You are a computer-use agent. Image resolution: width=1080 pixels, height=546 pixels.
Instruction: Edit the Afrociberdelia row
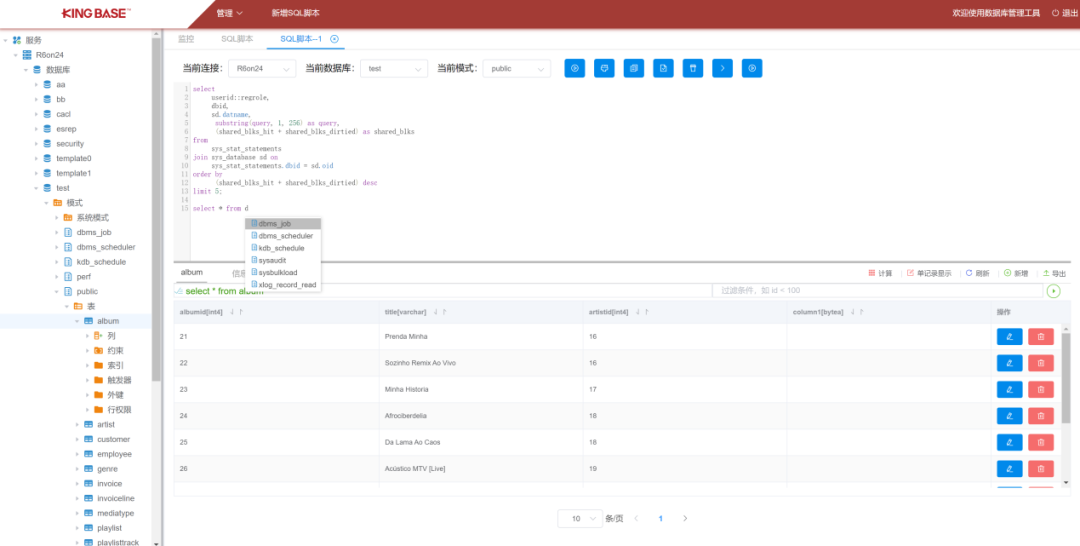[x=1010, y=416]
